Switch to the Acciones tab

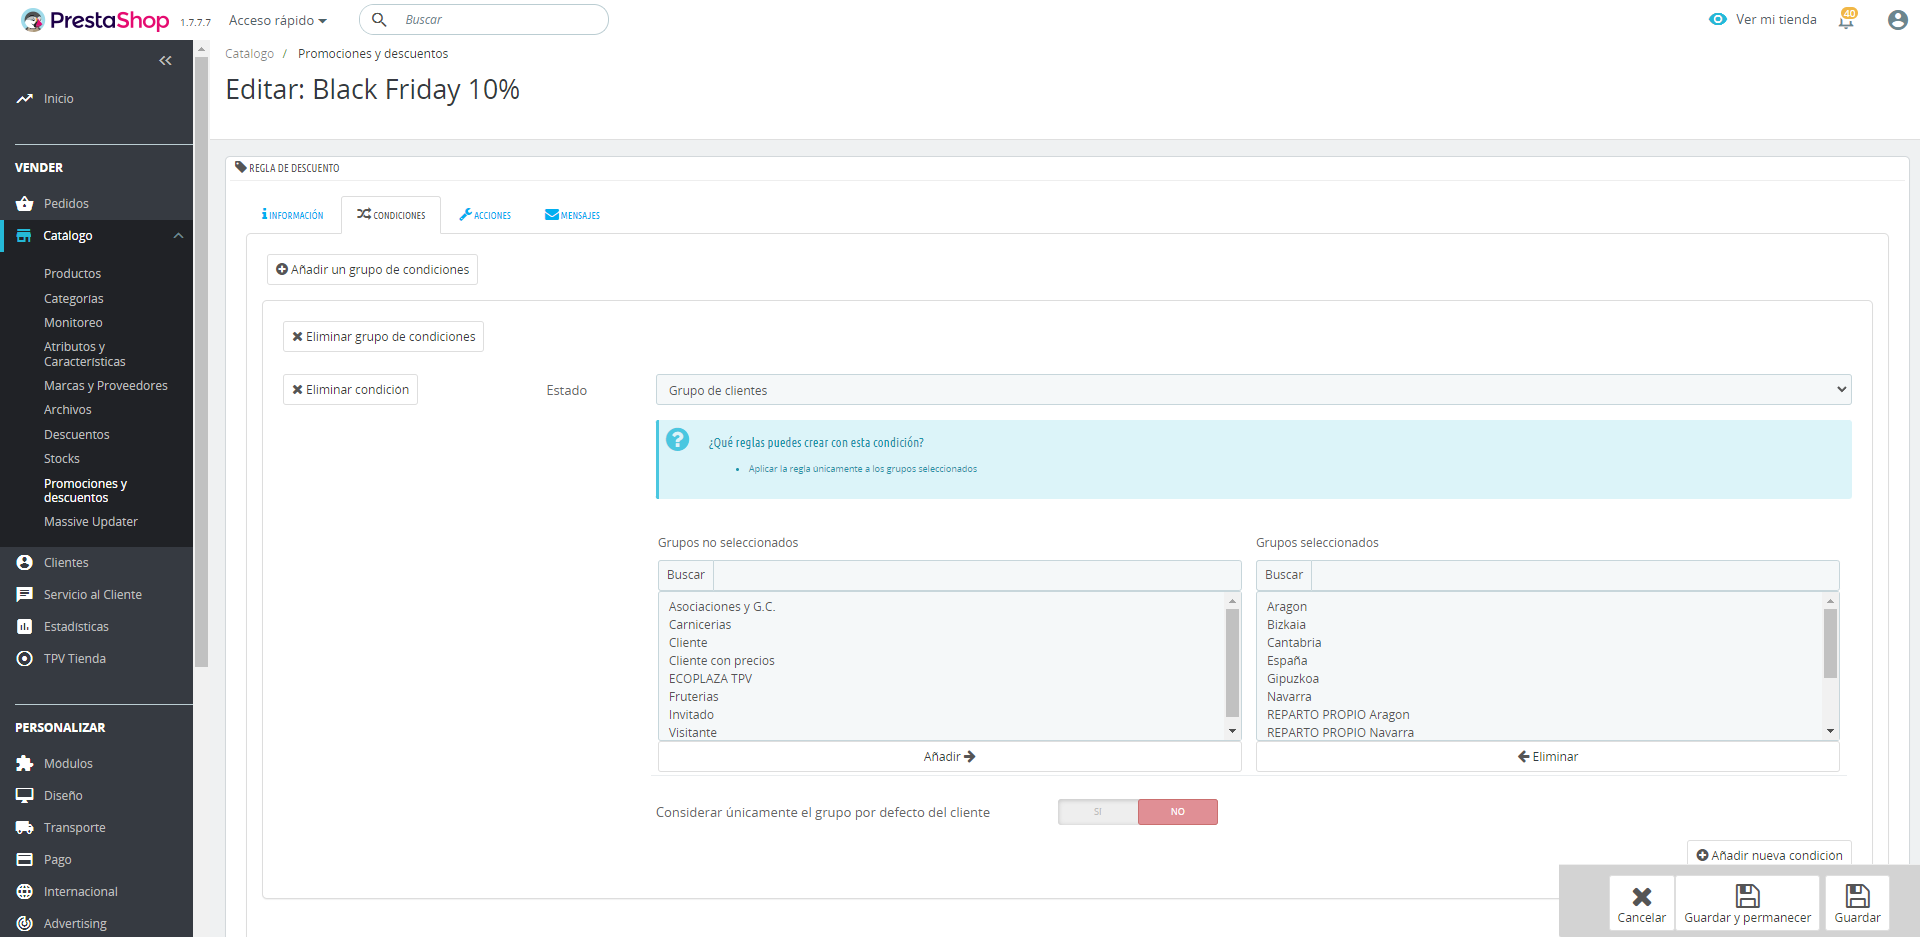click(485, 215)
